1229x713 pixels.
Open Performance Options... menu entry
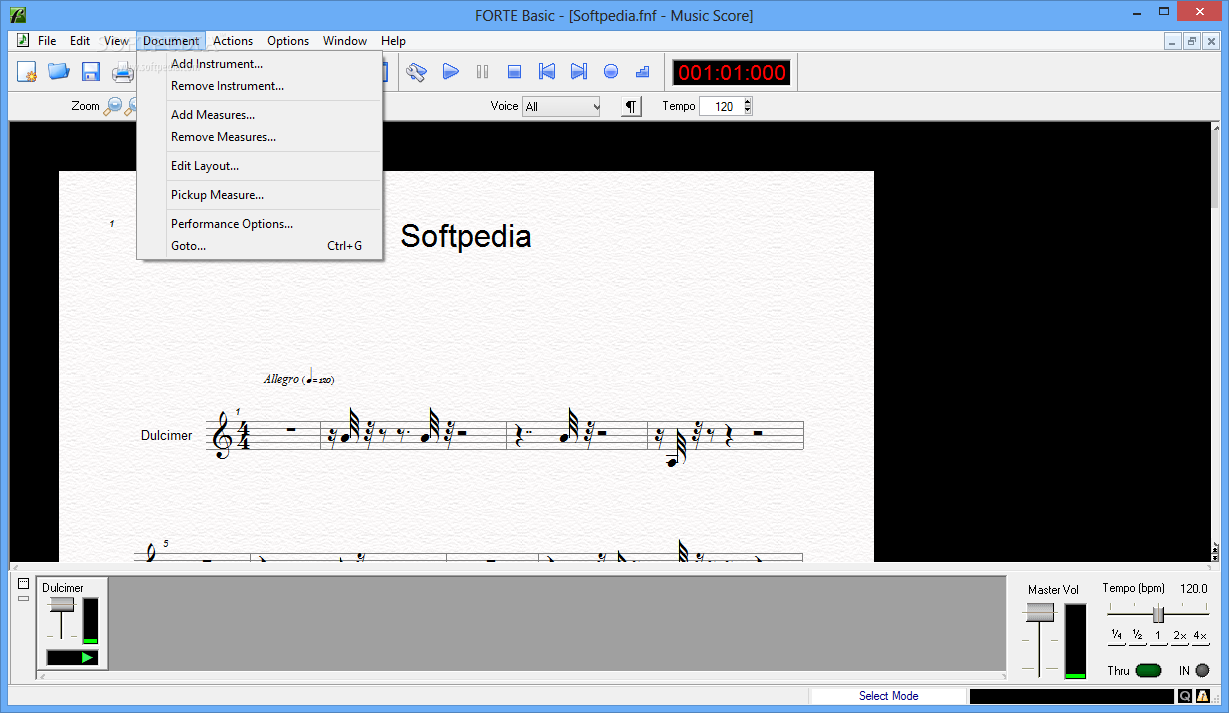pyautogui.click(x=260, y=224)
